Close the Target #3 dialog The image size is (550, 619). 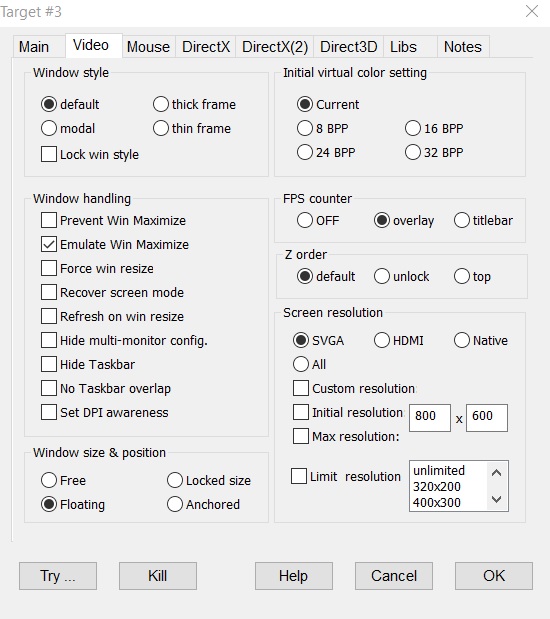(532, 11)
